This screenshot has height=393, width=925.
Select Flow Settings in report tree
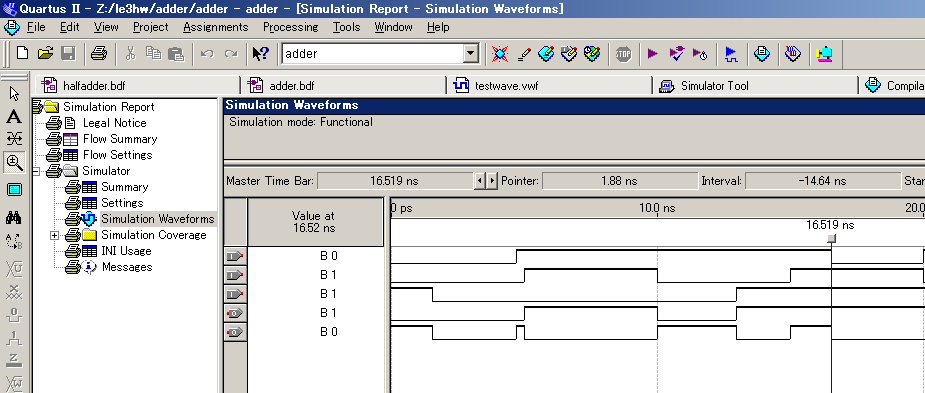click(117, 155)
